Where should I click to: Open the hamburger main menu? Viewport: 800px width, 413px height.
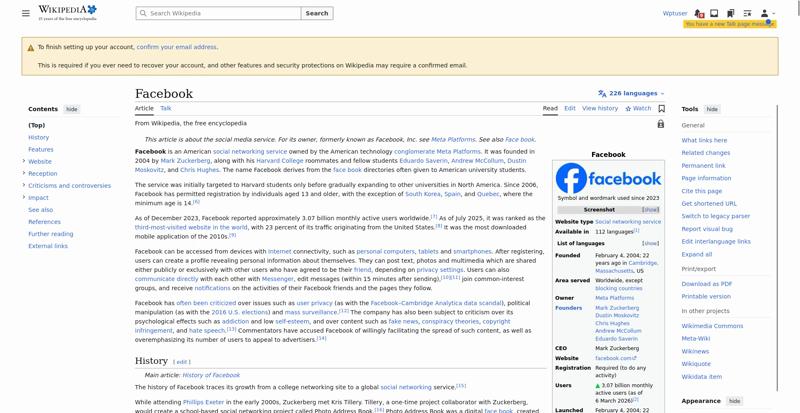point(26,13)
